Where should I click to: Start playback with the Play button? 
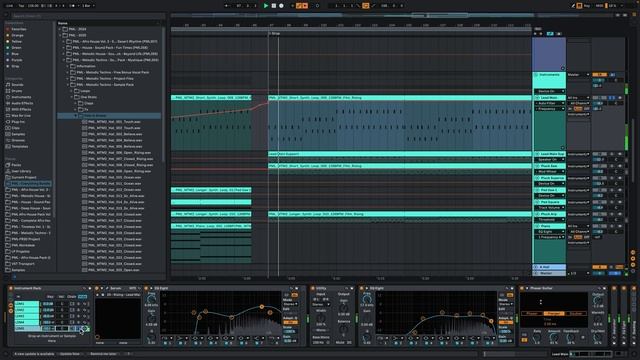click(x=266, y=6)
